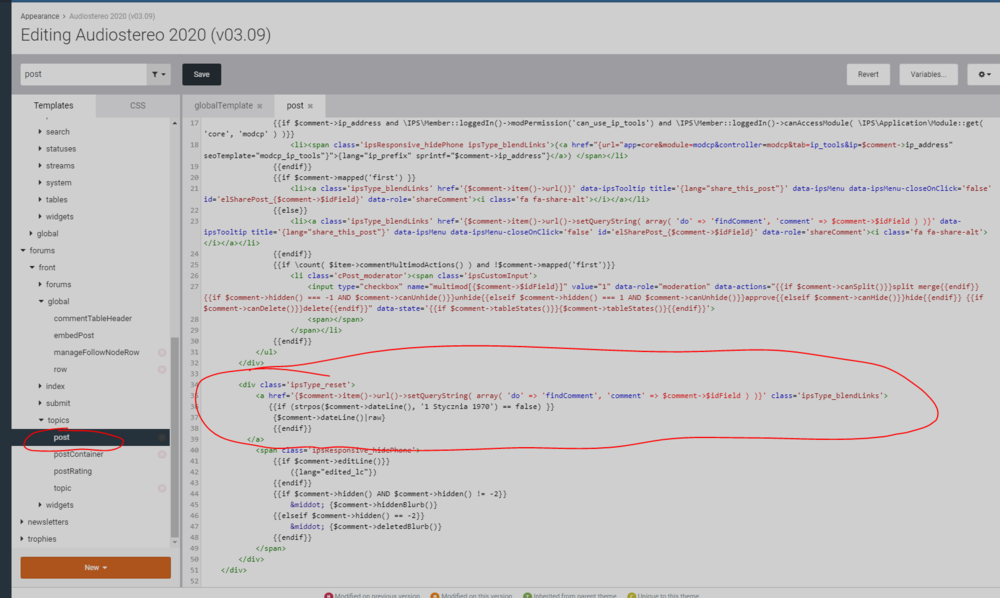Screen dimensions: 1000x598
Task: Click revert icon beside manageFollowNodeRow template
Action: coord(162,352)
